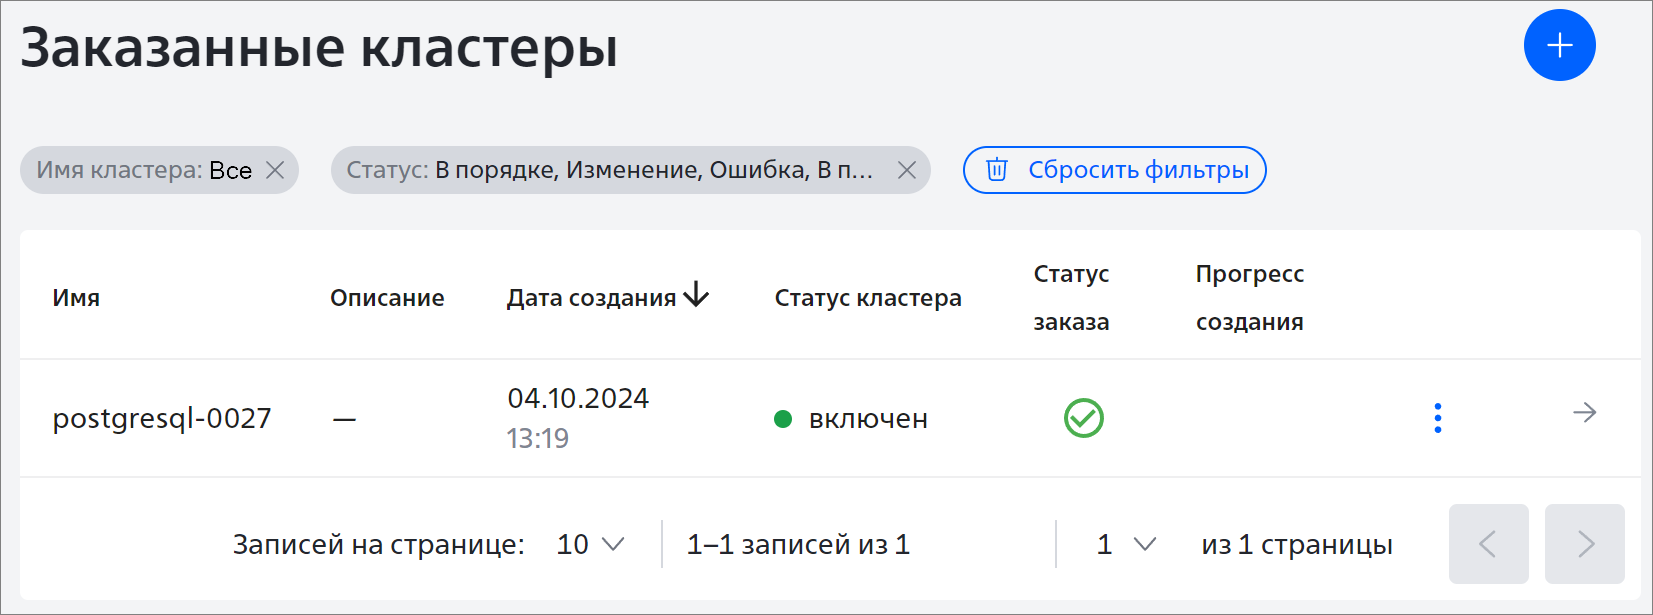Sort by 'Статус кластера' column header
1653x615 pixels.
(x=868, y=298)
